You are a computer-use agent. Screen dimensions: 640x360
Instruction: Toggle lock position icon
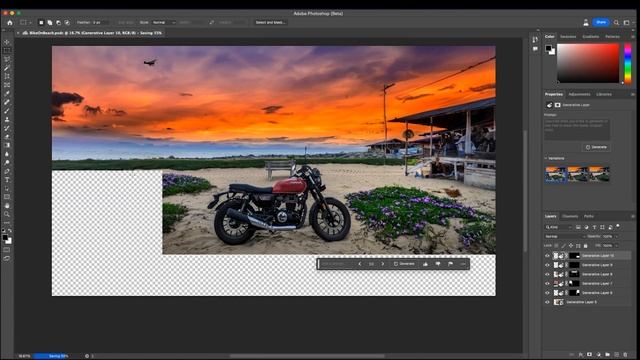pos(571,246)
